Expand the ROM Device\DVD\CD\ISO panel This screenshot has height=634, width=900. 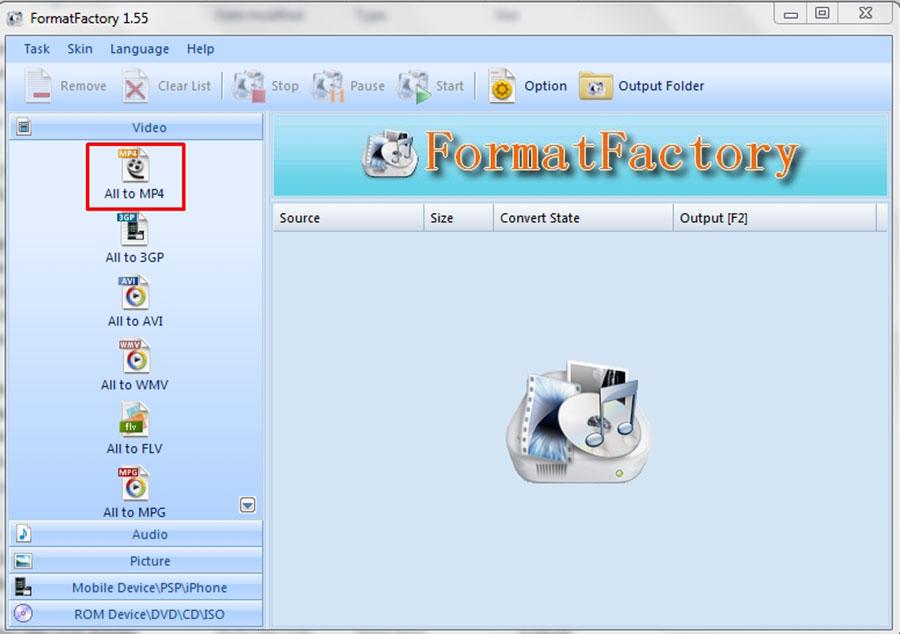click(136, 613)
